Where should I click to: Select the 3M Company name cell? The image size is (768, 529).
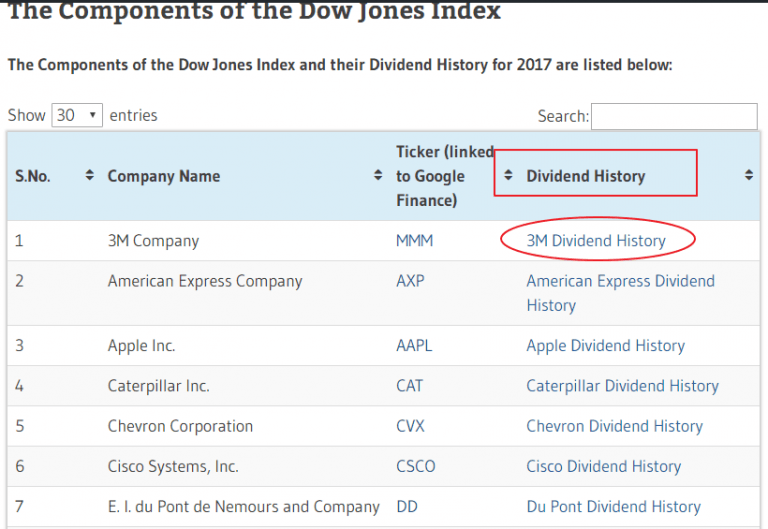click(153, 240)
